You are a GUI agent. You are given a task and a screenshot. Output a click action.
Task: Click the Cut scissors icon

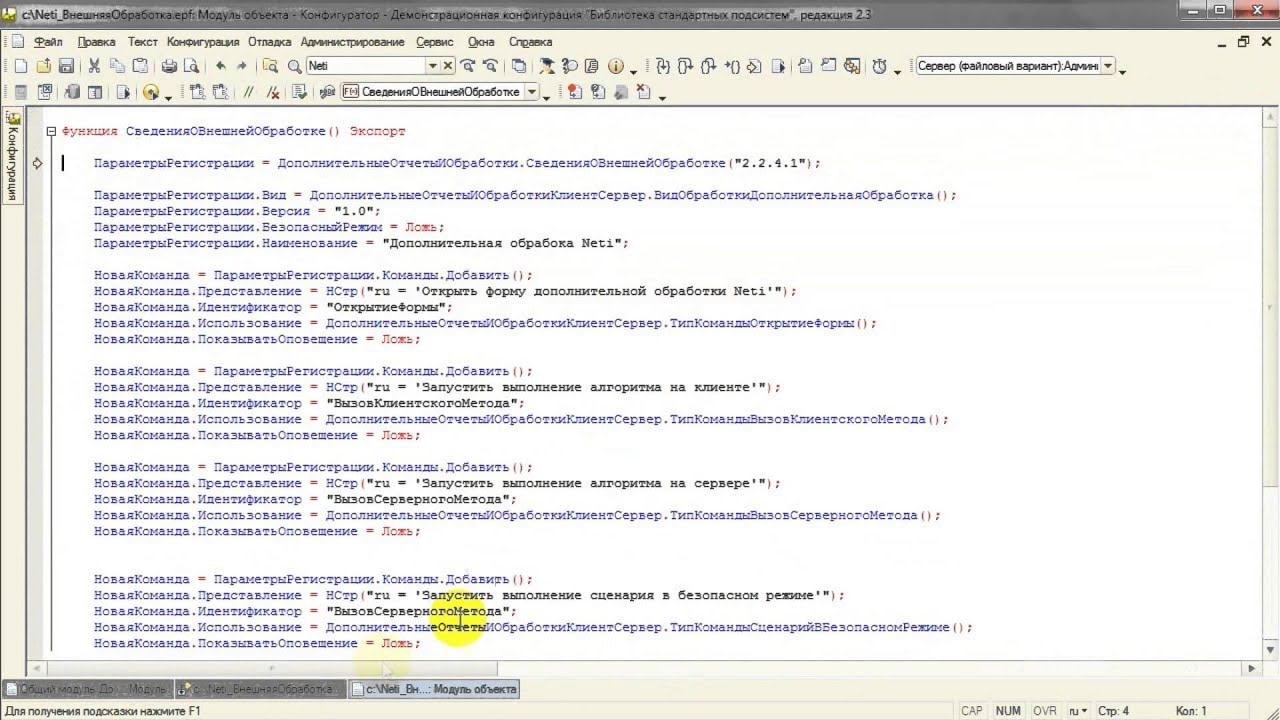94,66
